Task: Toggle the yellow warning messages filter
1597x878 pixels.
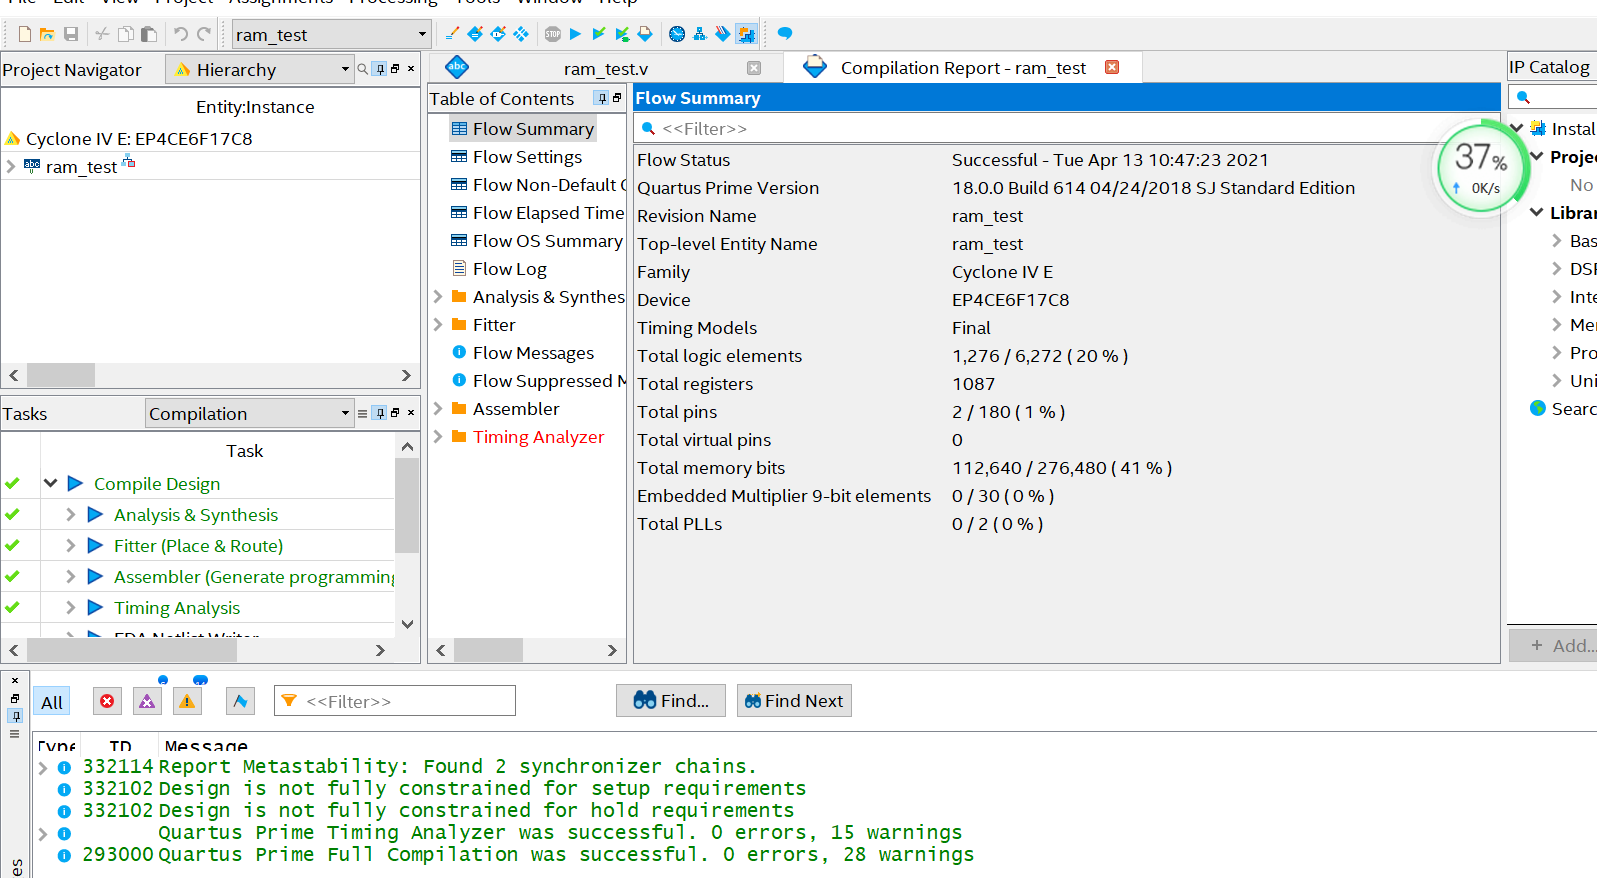Action: click(x=187, y=701)
